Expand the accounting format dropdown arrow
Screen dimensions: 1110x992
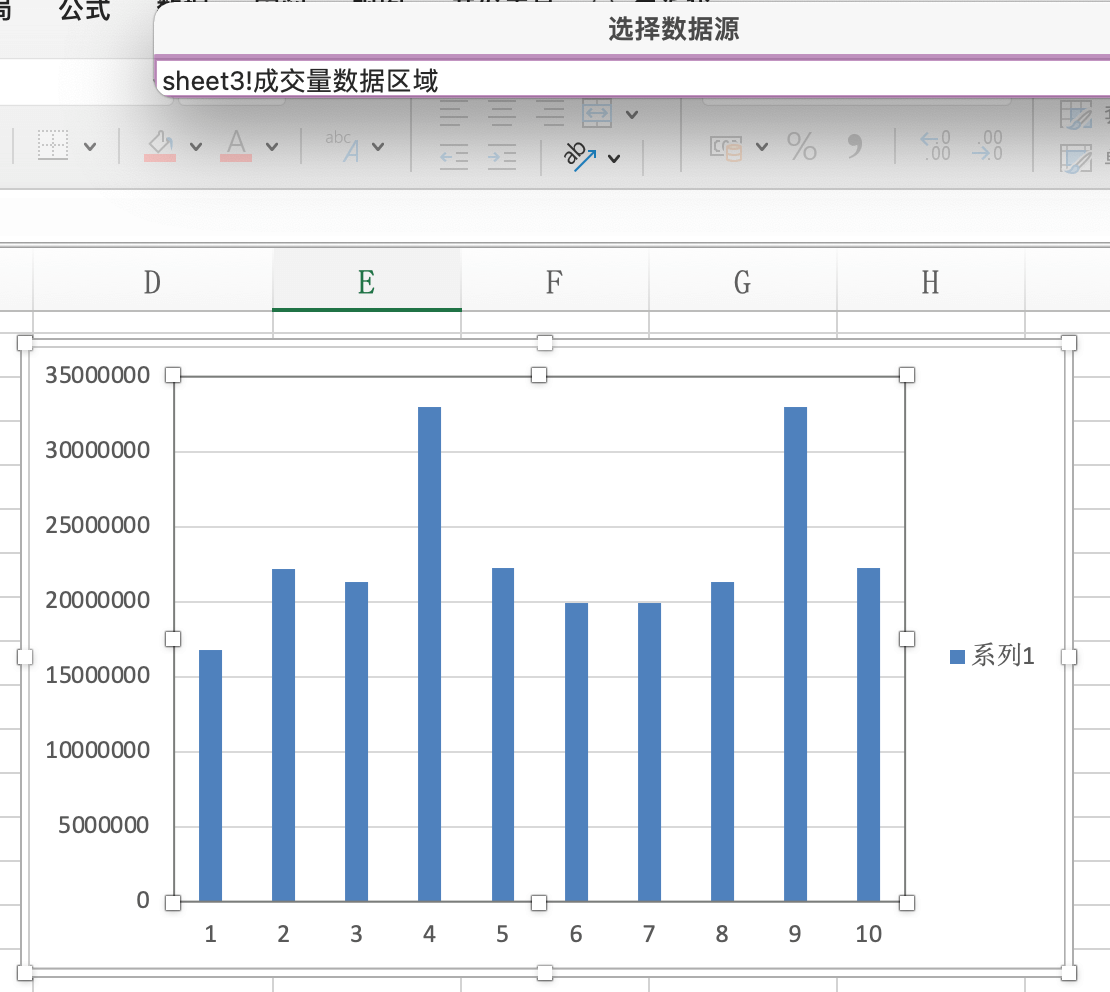(x=762, y=147)
